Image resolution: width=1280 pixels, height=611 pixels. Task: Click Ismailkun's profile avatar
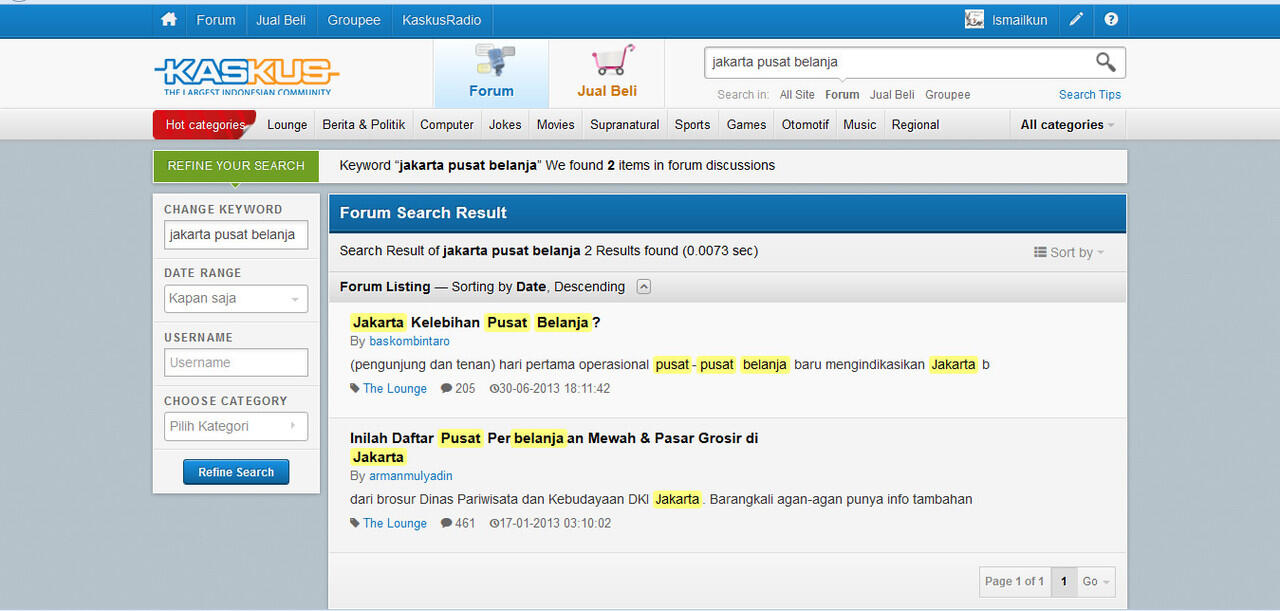(x=974, y=20)
